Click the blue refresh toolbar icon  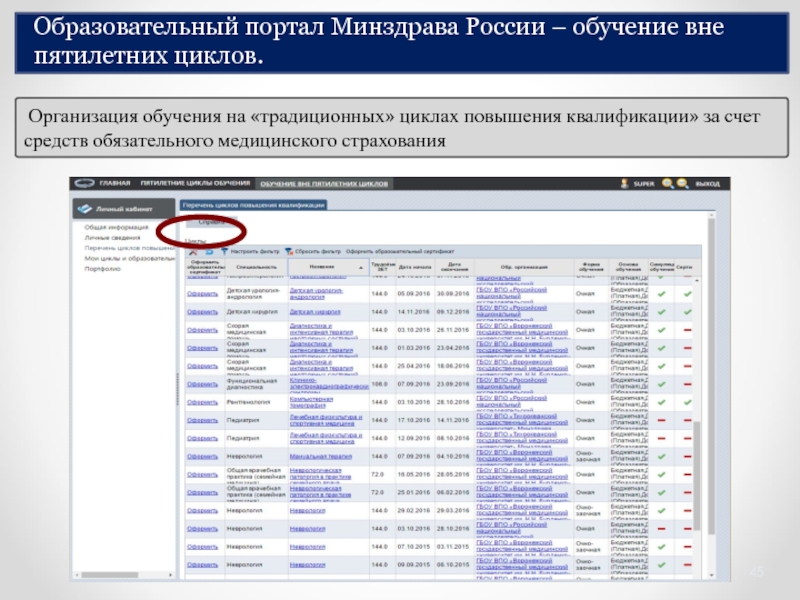pyautogui.click(x=209, y=252)
